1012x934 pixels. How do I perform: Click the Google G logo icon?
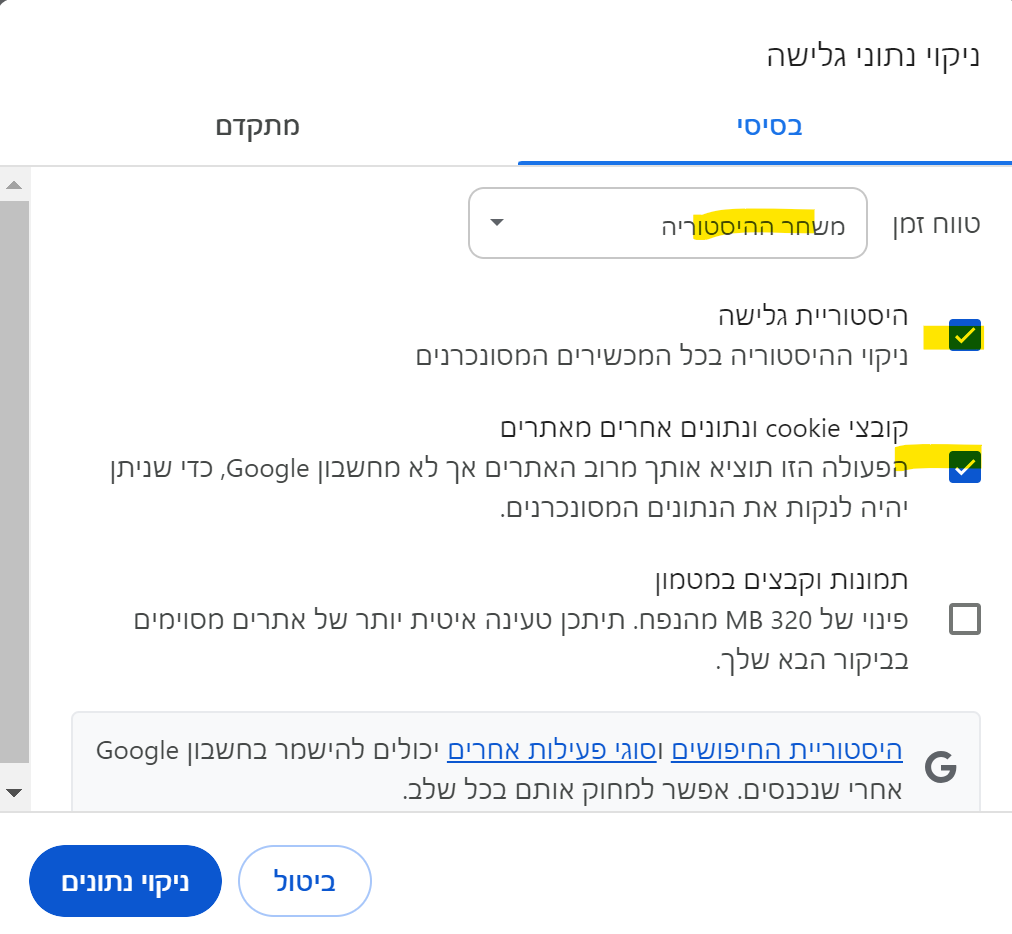[x=940, y=768]
